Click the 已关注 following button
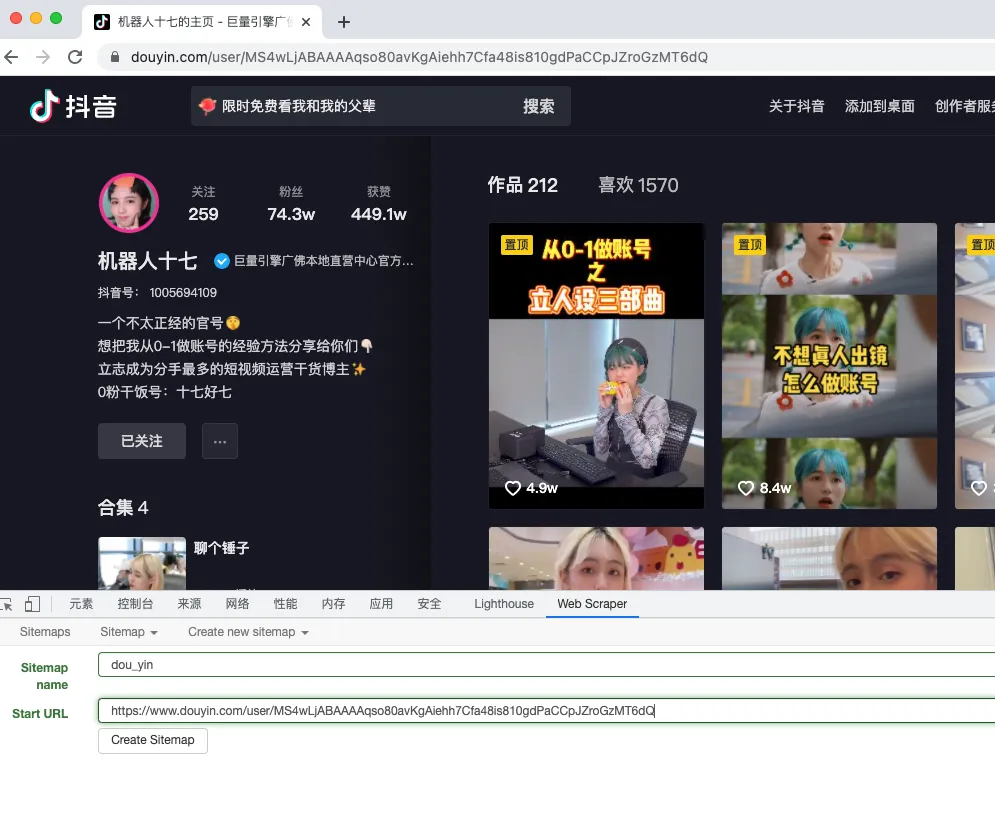Image resolution: width=995 pixels, height=815 pixels. point(142,441)
